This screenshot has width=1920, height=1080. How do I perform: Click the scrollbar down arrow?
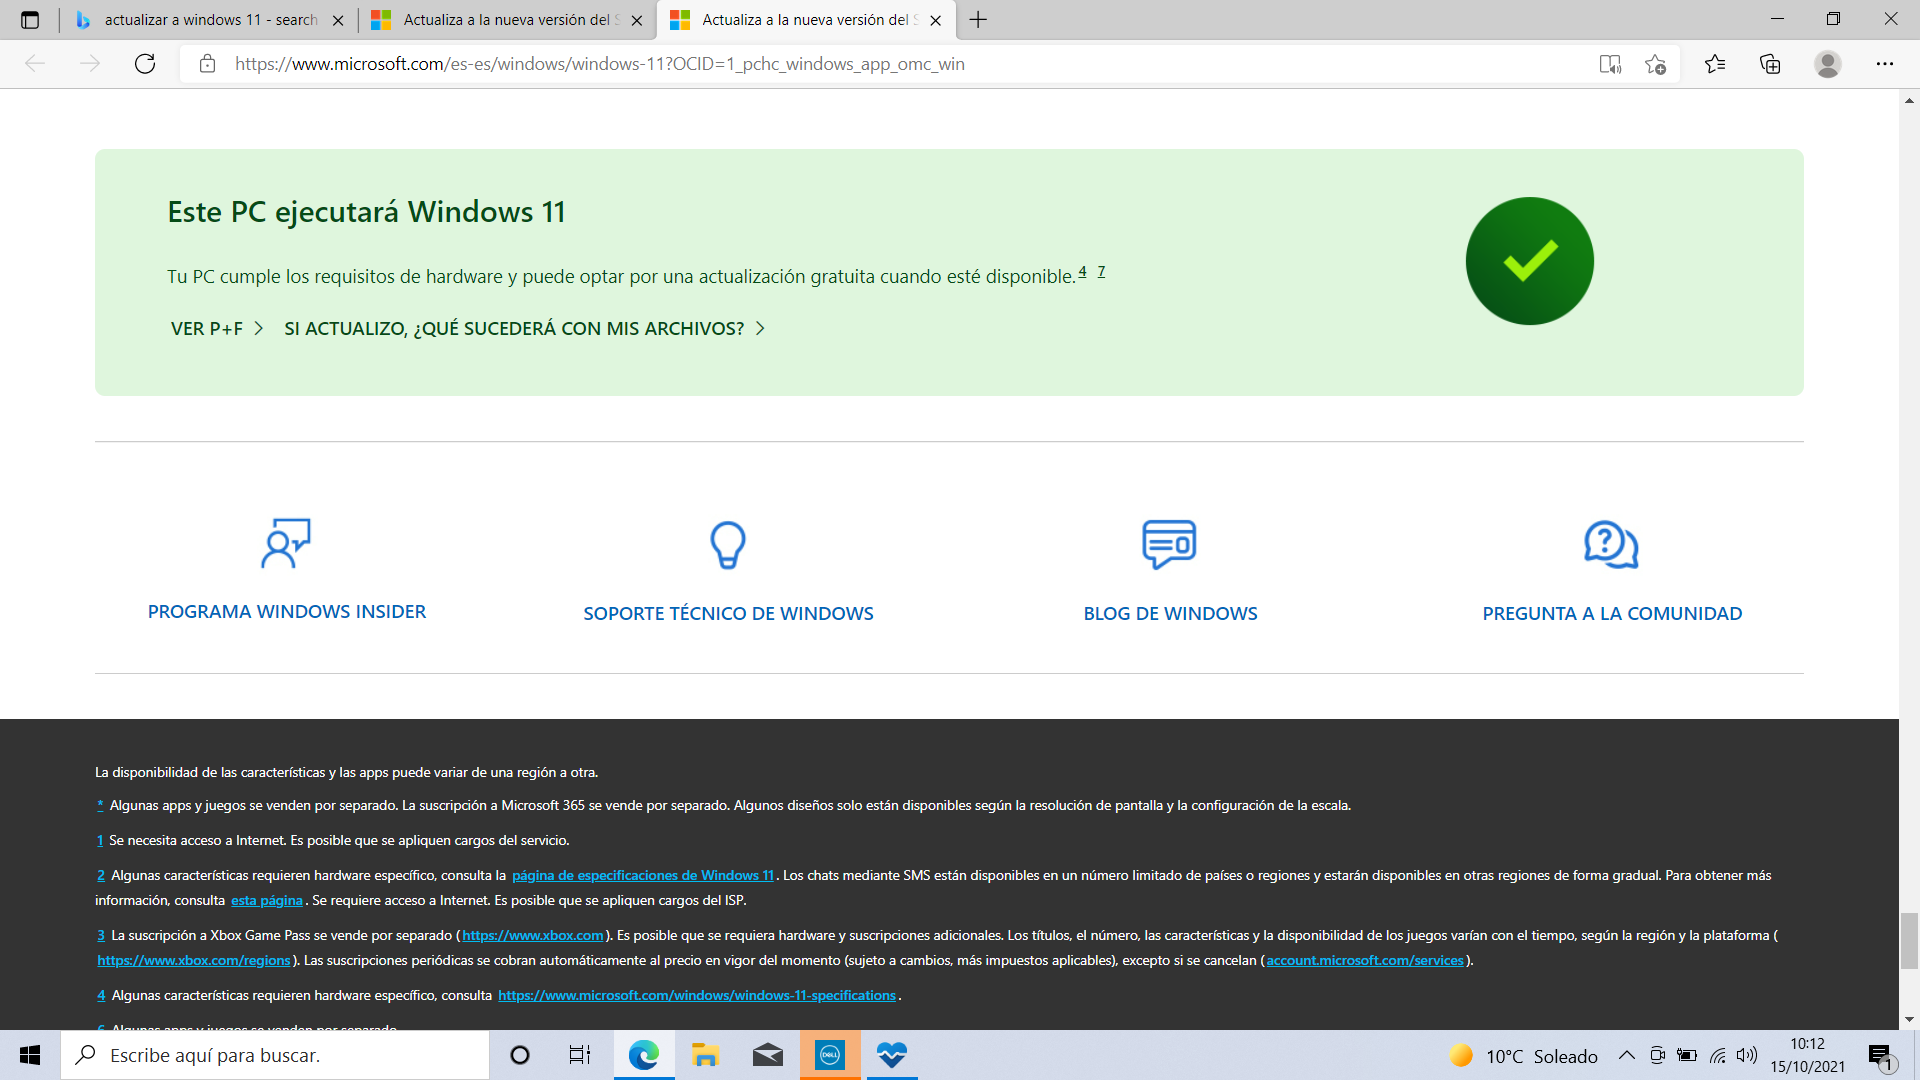1909,1019
